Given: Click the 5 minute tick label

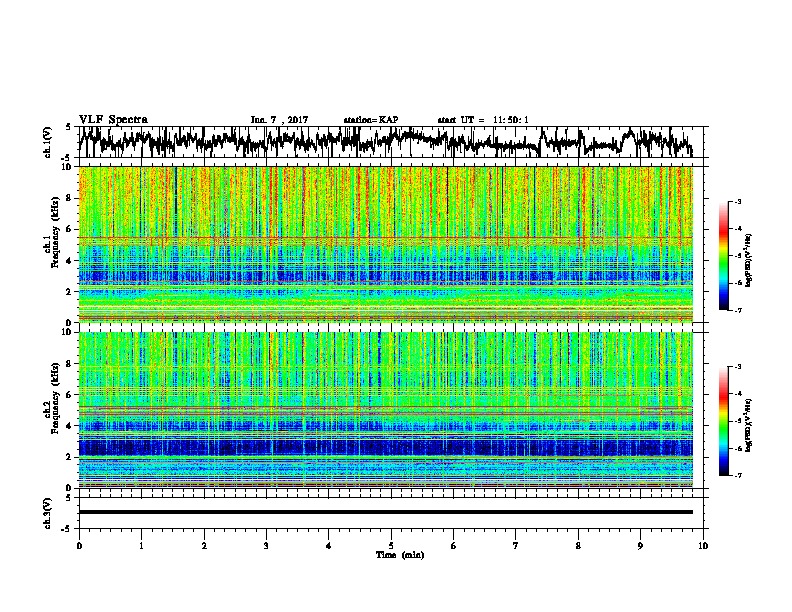Looking at the screenshot, I should (x=391, y=545).
